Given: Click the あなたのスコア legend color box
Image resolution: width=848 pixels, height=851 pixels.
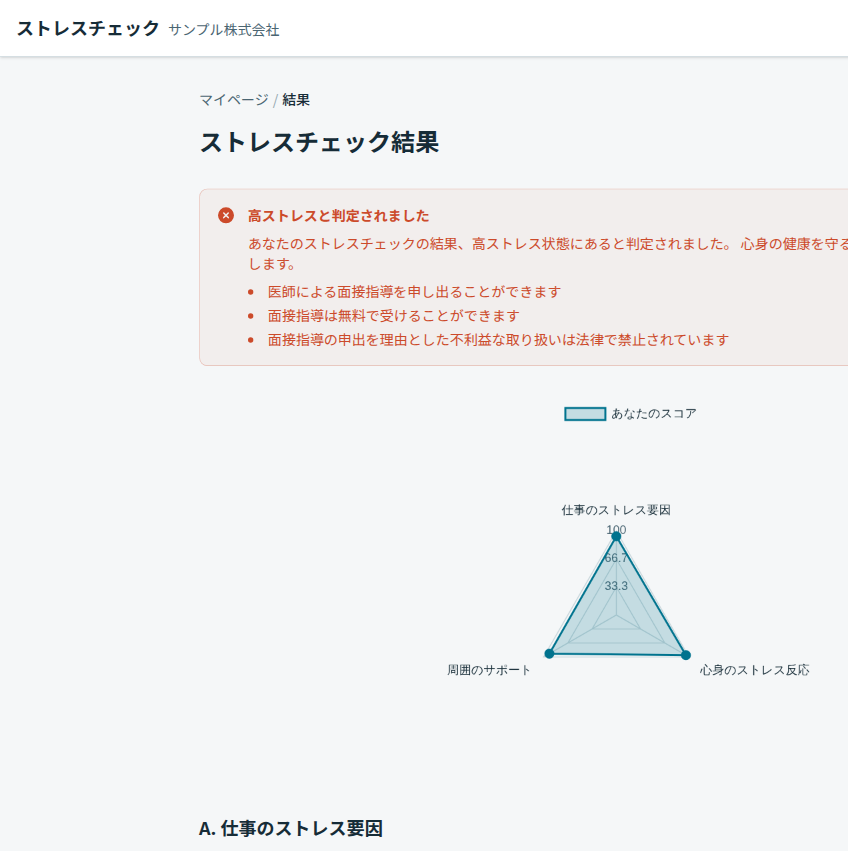Looking at the screenshot, I should click(585, 414).
